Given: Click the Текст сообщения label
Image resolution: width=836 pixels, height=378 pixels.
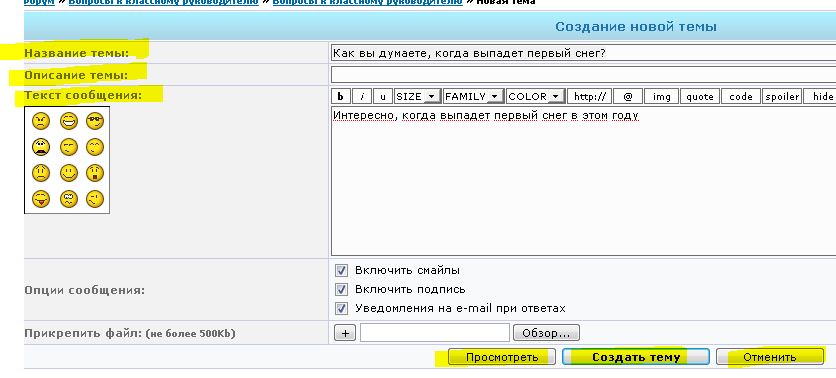Looking at the screenshot, I should coord(83,96).
